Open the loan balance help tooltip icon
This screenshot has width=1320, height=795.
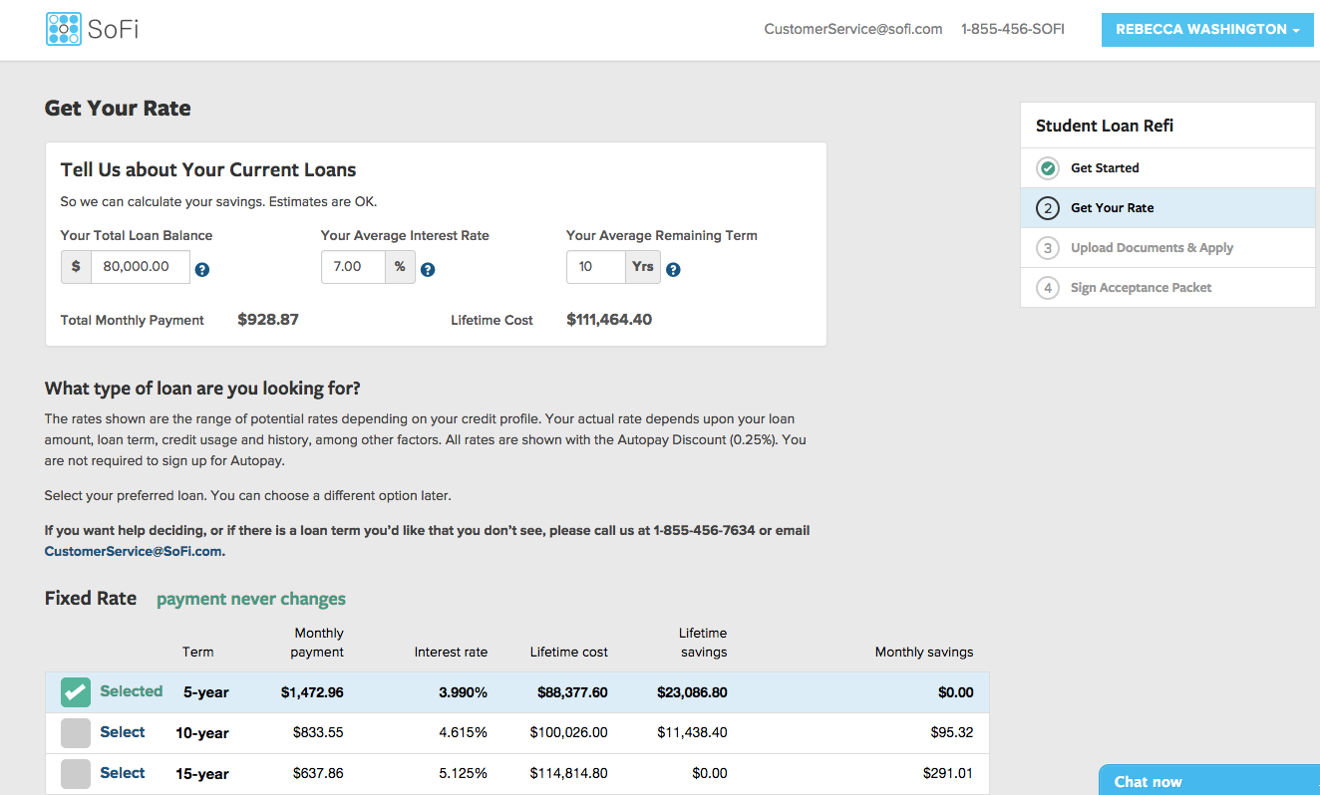[x=202, y=269]
